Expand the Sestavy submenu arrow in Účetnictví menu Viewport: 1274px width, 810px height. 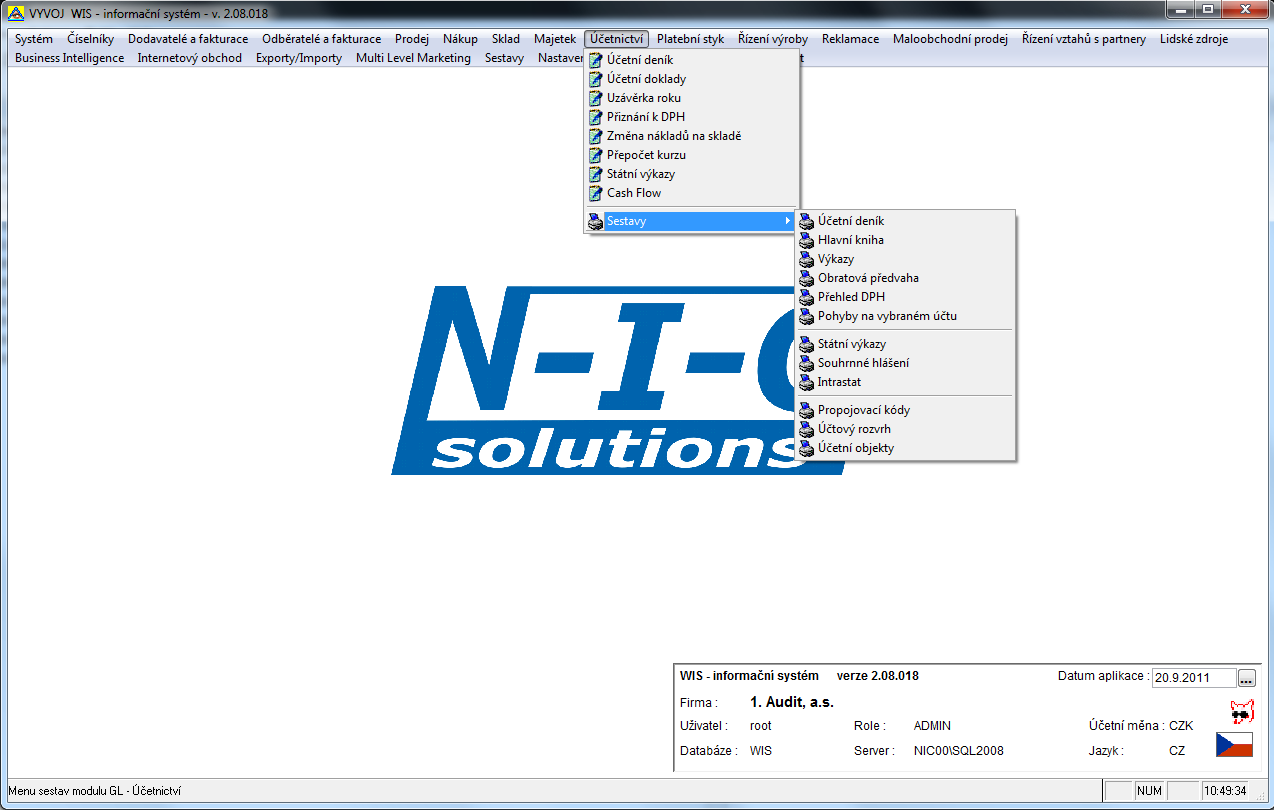788,221
